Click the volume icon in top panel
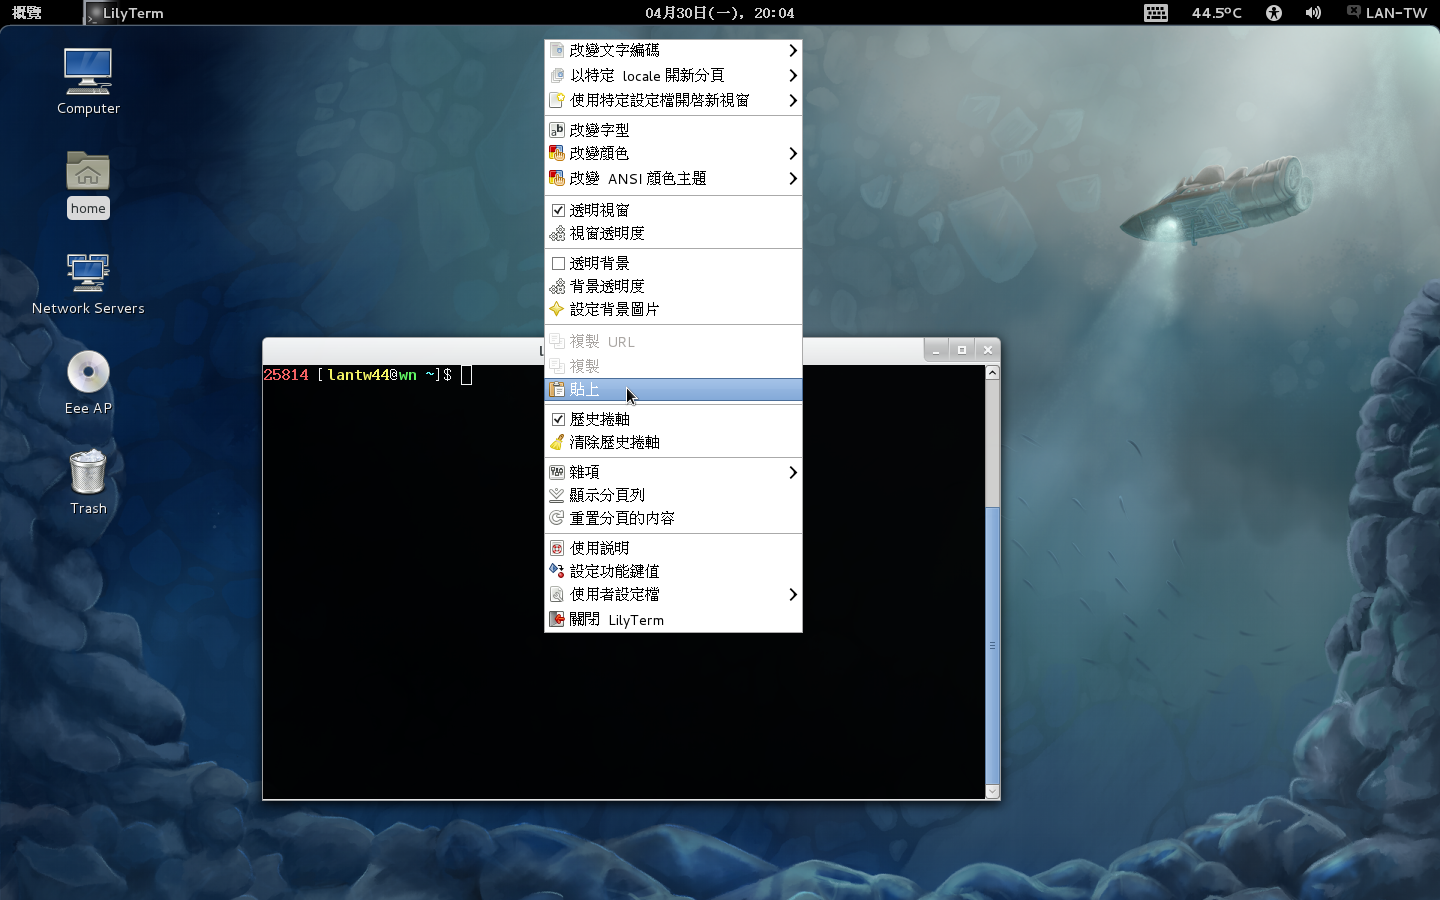Viewport: 1440px width, 900px height. 1313,13
